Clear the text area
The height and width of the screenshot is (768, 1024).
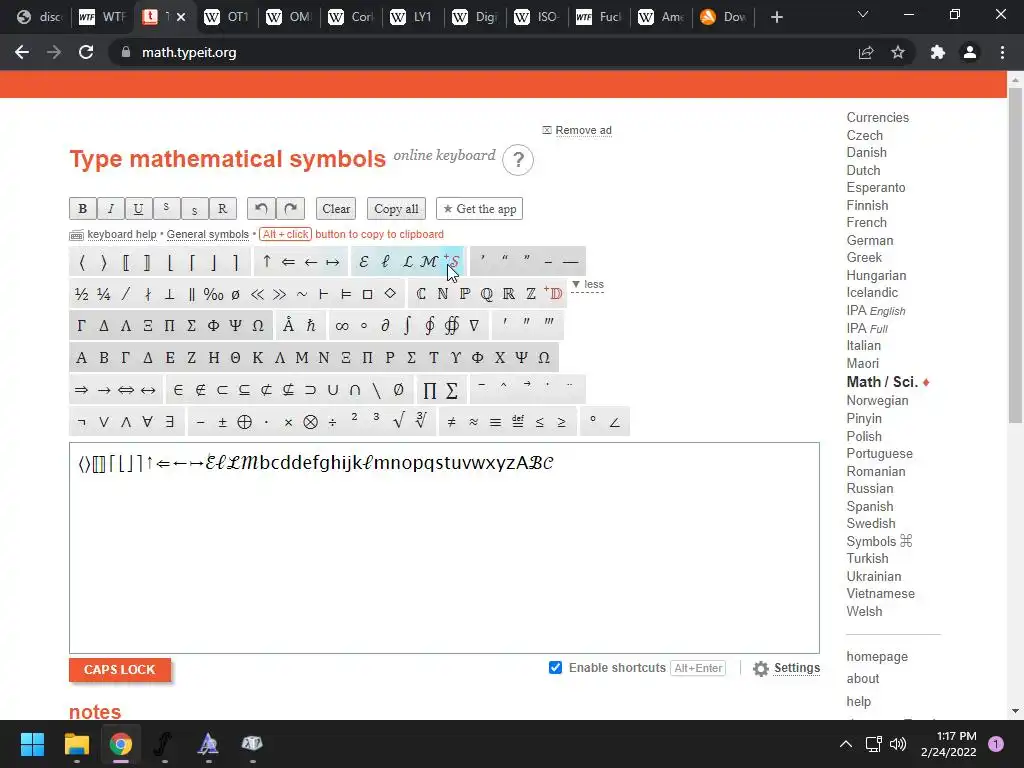tap(336, 209)
